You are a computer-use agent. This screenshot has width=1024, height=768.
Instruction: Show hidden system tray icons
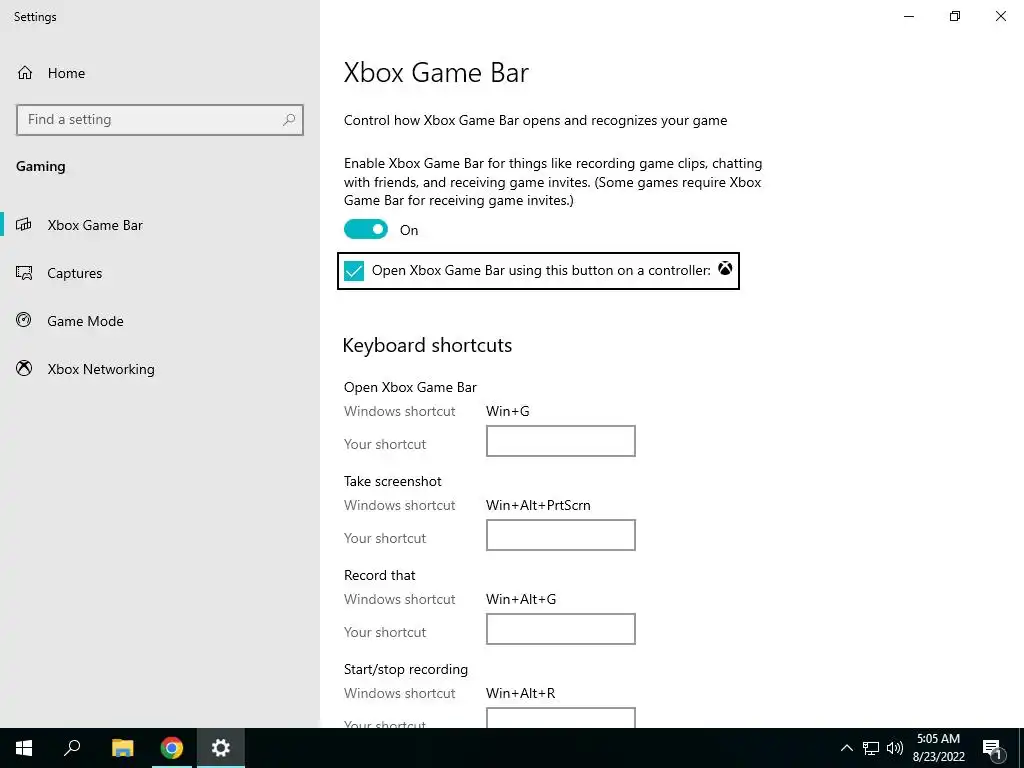(846, 748)
